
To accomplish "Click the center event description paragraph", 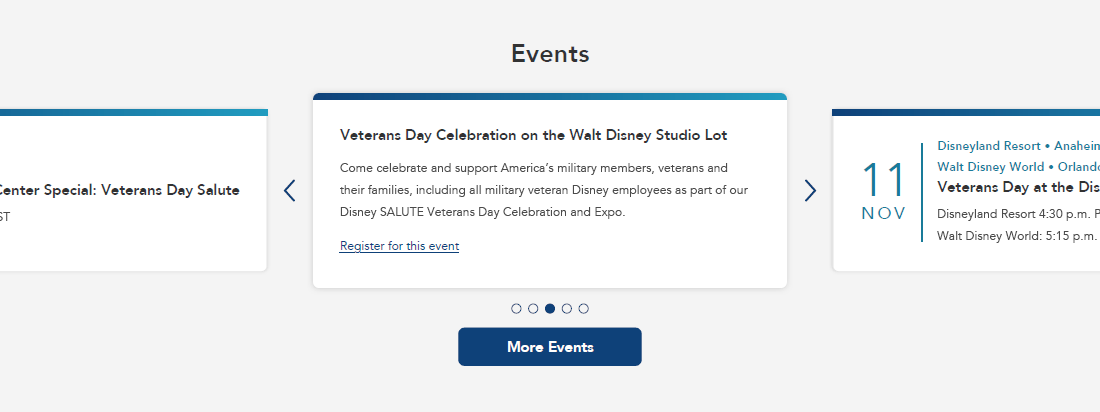I will [x=543, y=189].
